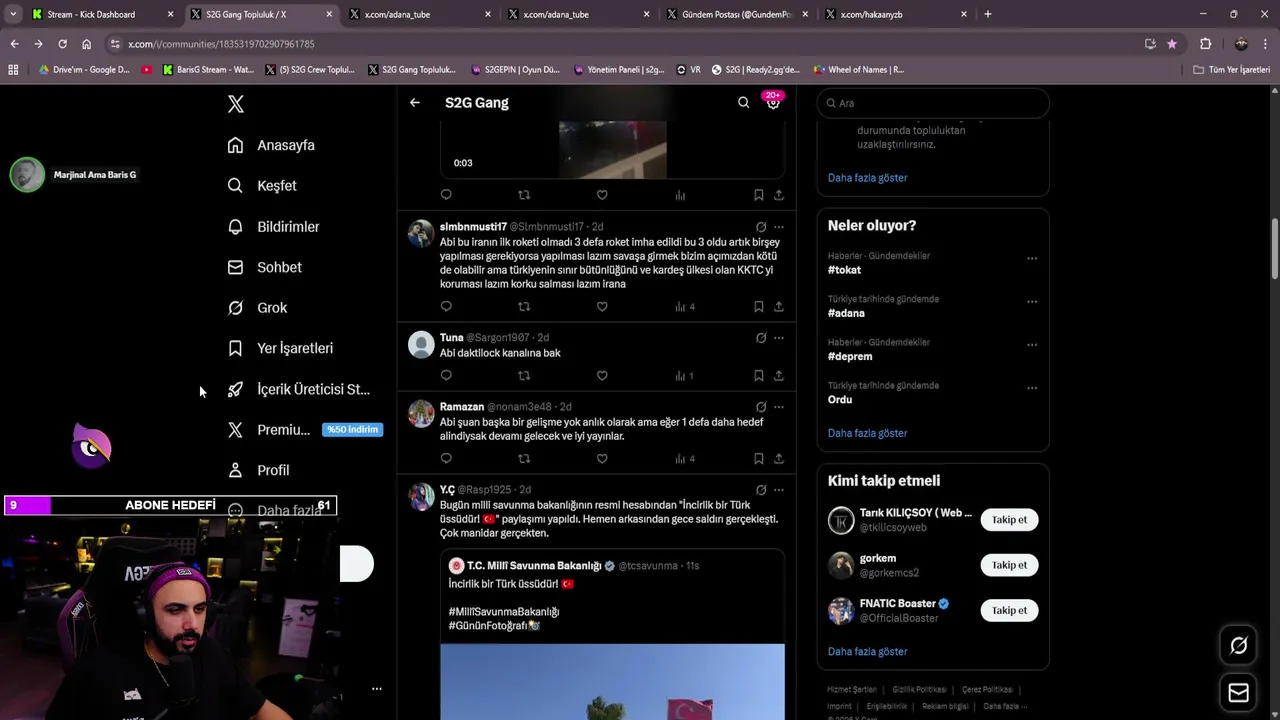View analytics on Ramazan's post

pos(684,459)
